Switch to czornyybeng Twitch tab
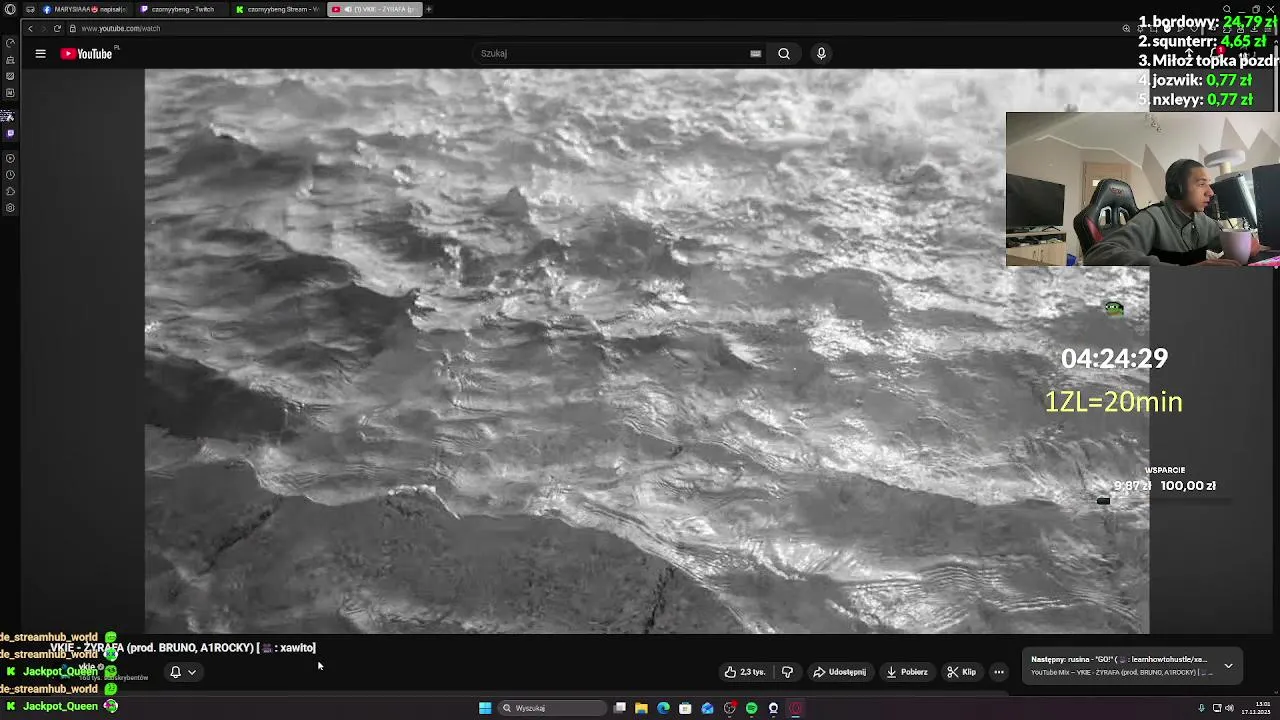The height and width of the screenshot is (720, 1280). (181, 9)
